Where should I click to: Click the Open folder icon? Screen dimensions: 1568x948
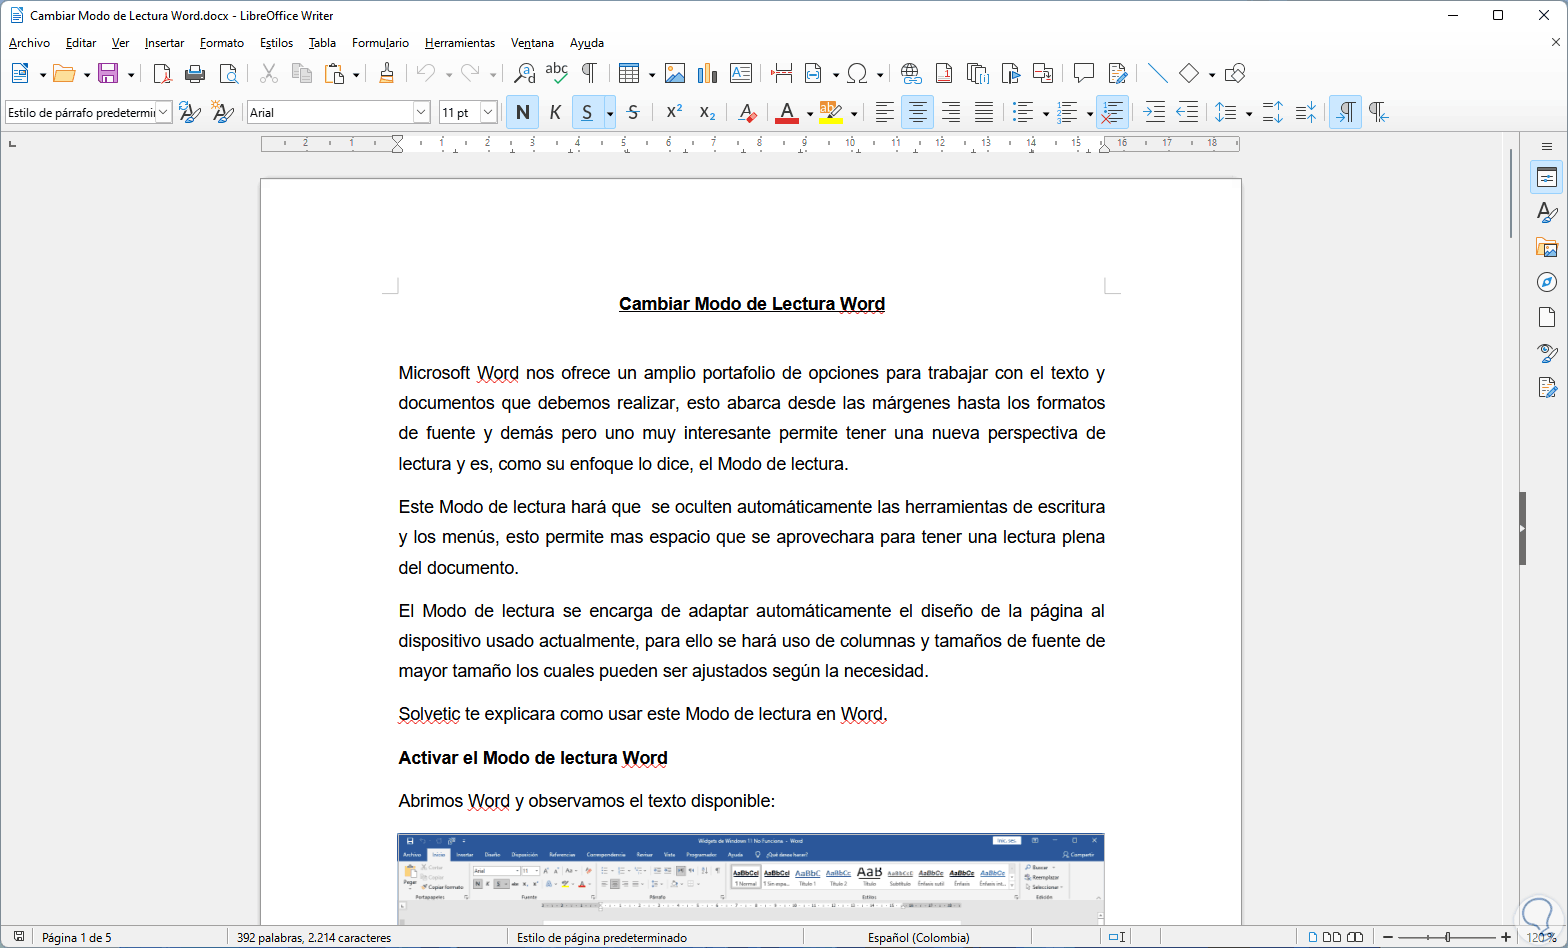click(x=64, y=73)
